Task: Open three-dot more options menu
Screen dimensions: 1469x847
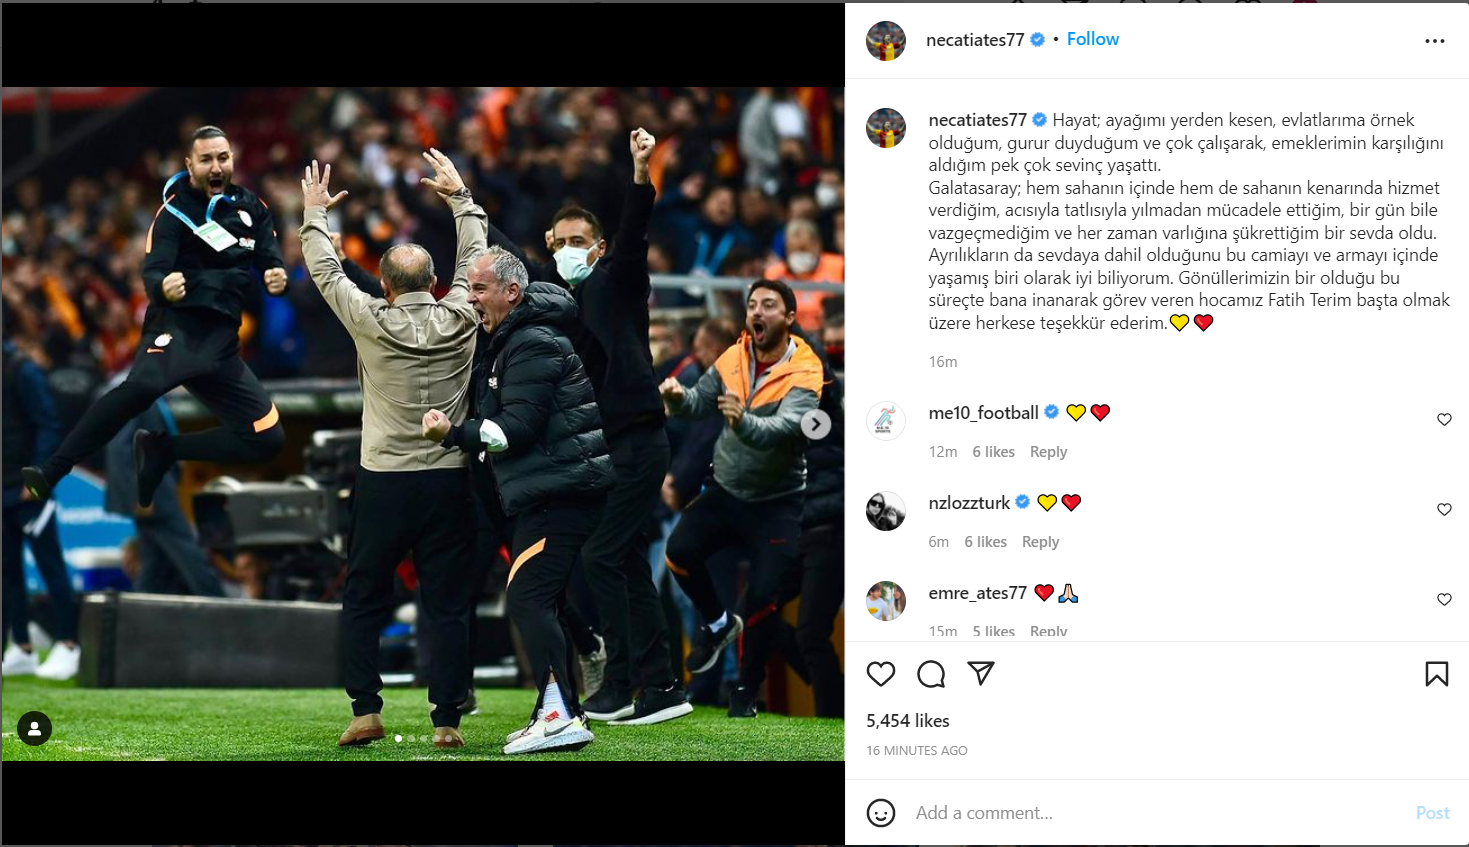Action: click(1435, 41)
